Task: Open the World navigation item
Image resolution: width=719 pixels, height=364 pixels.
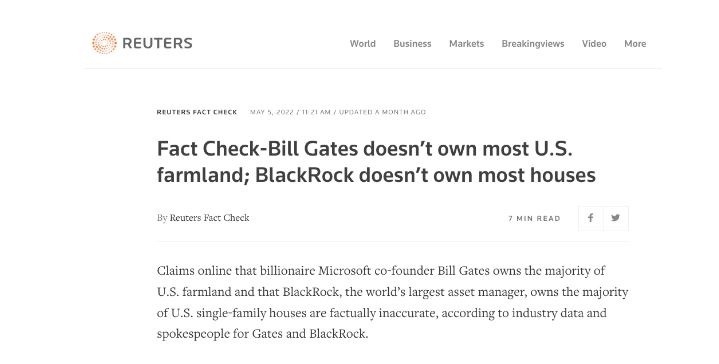Action: (x=362, y=44)
